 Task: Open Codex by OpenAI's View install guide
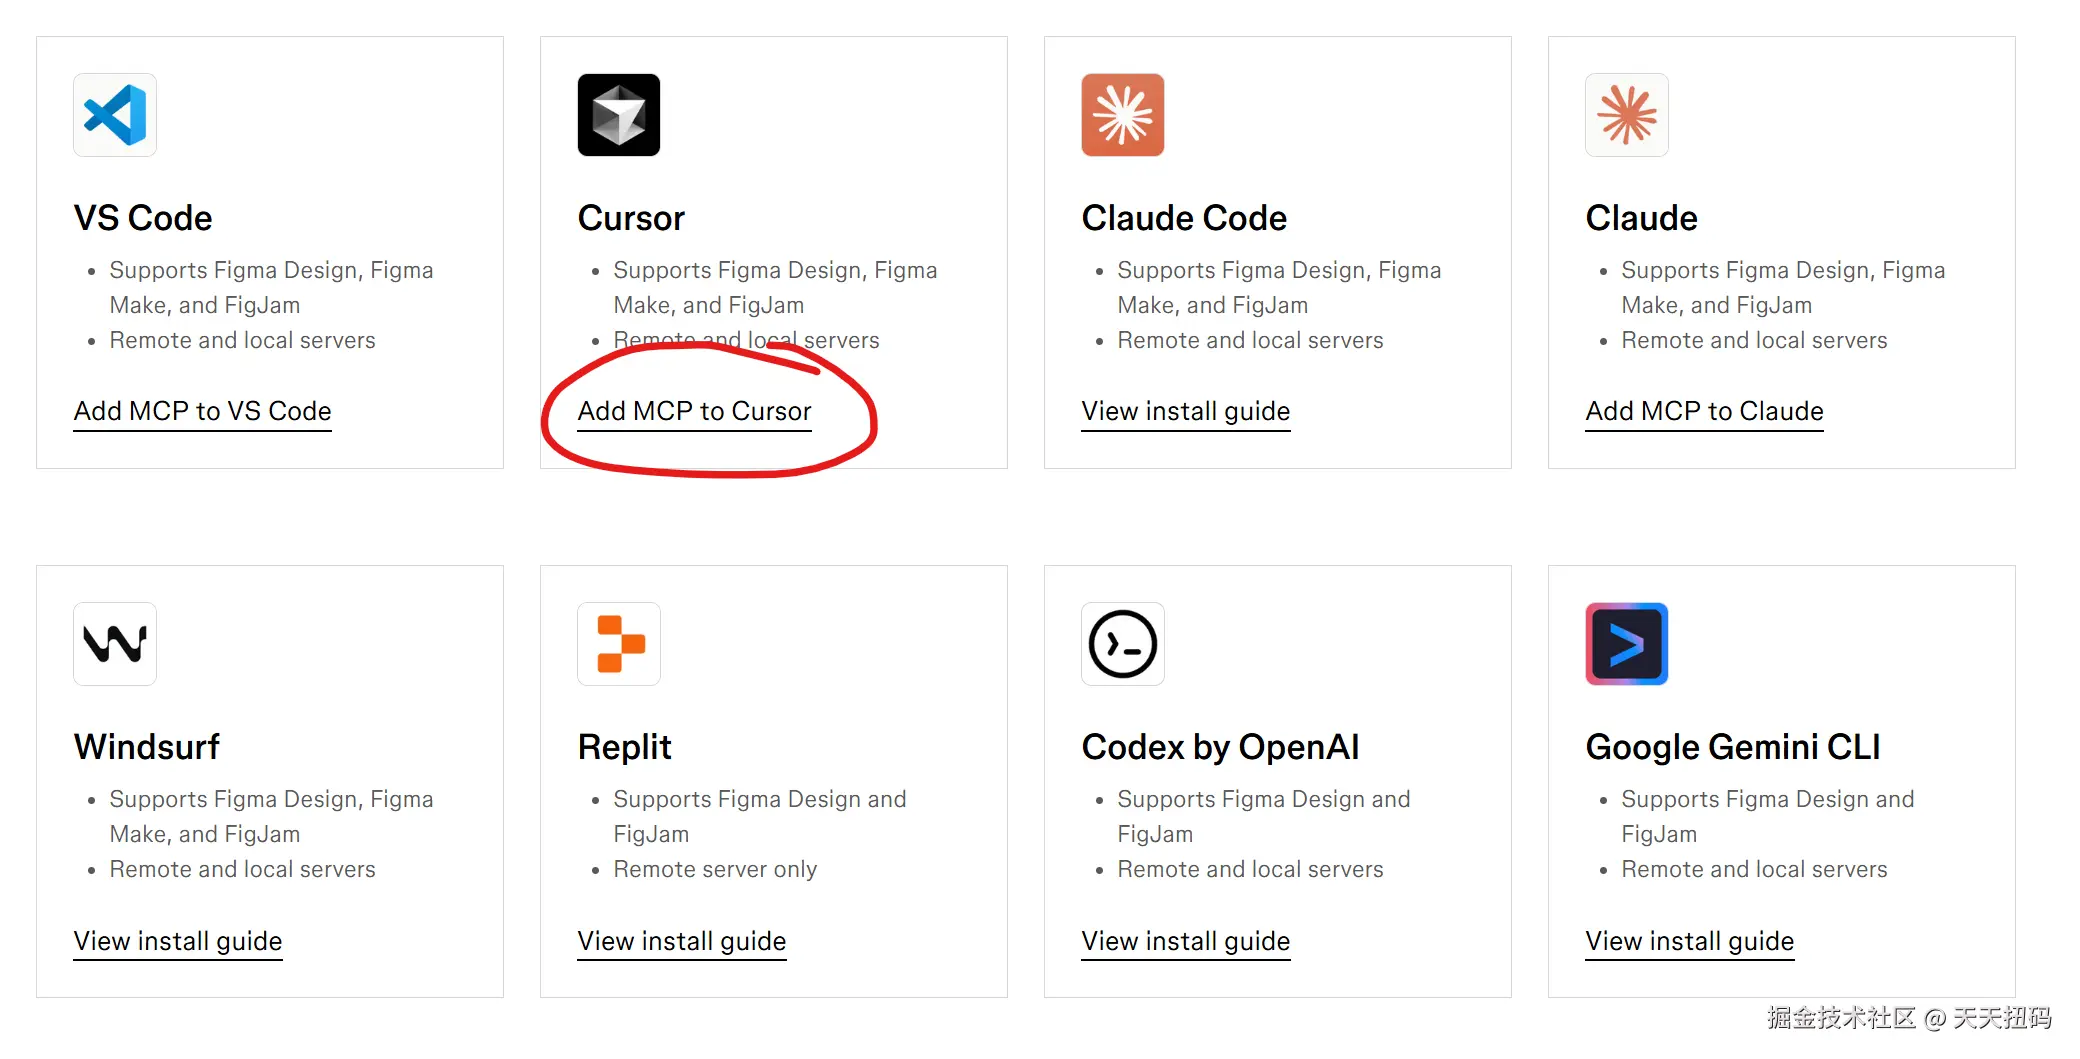tap(1186, 941)
